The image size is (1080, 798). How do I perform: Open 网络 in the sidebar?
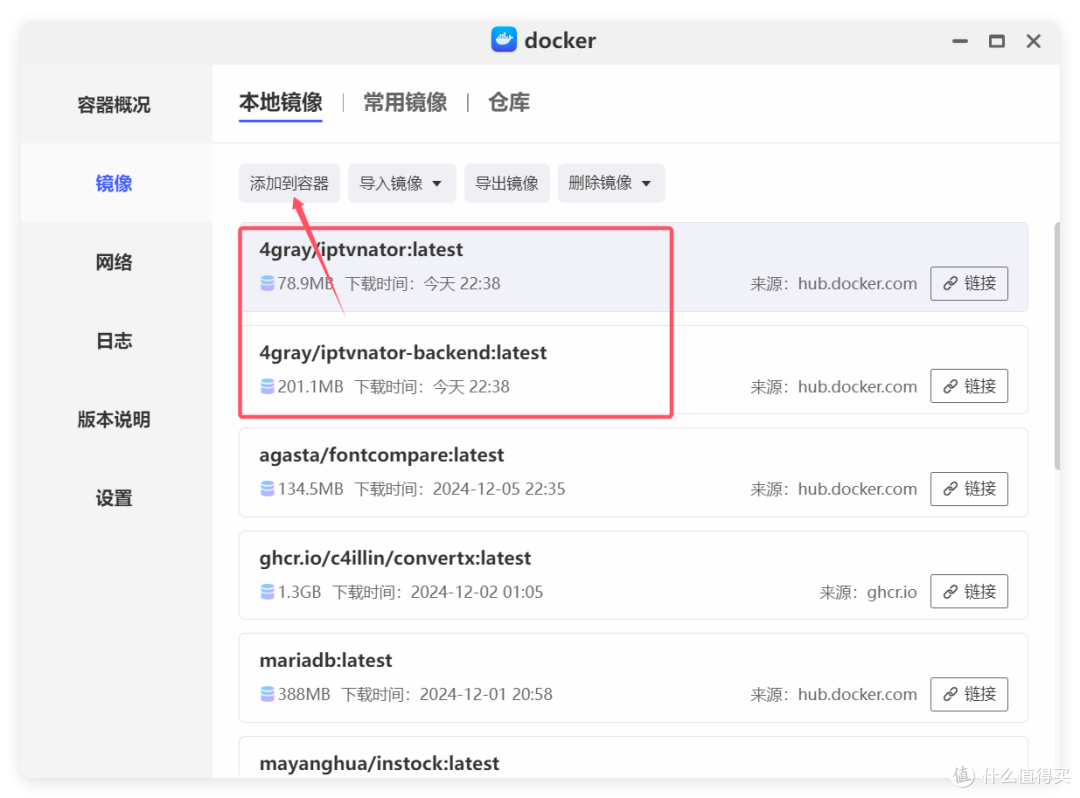[x=113, y=261]
